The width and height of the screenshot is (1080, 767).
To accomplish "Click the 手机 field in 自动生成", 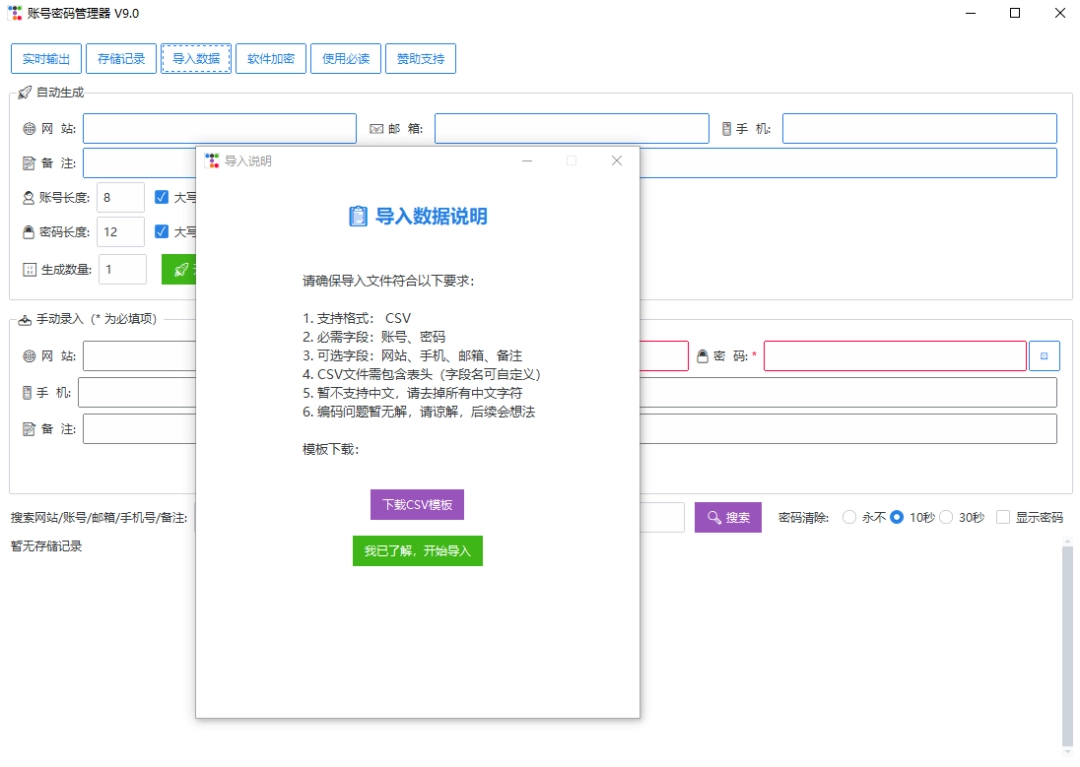I will tap(920, 128).
